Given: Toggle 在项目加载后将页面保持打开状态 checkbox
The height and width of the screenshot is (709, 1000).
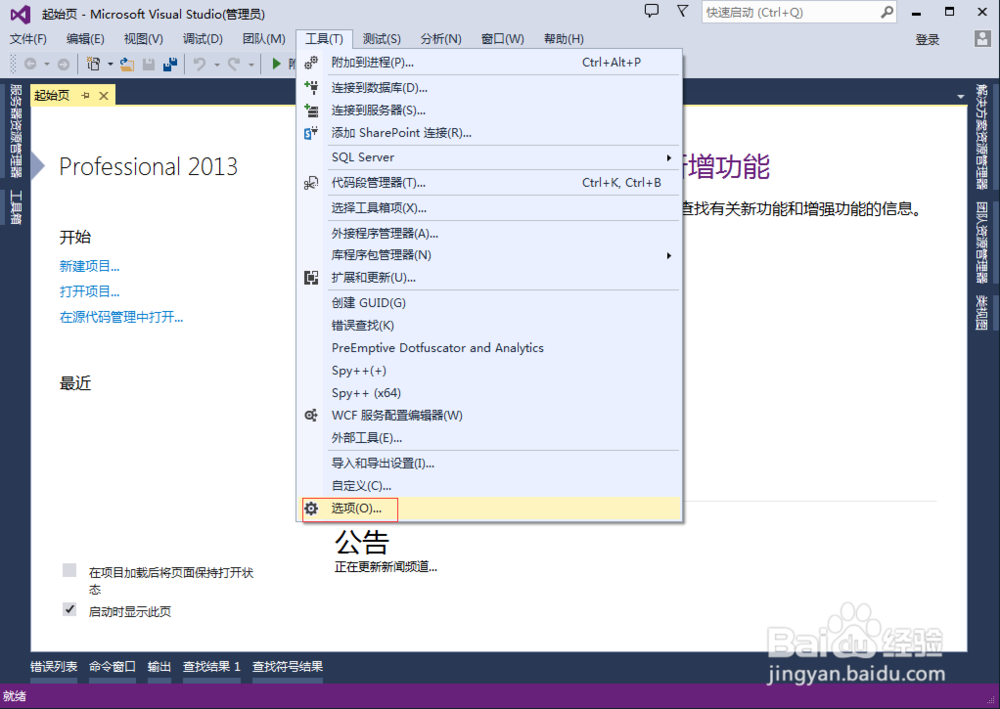Looking at the screenshot, I should [70, 570].
